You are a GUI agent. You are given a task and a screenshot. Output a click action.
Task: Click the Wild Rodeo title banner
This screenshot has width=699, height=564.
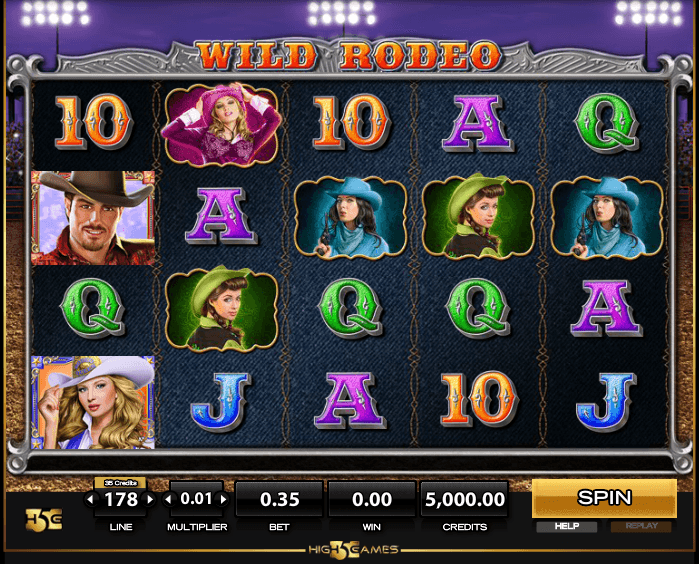[x=350, y=56]
